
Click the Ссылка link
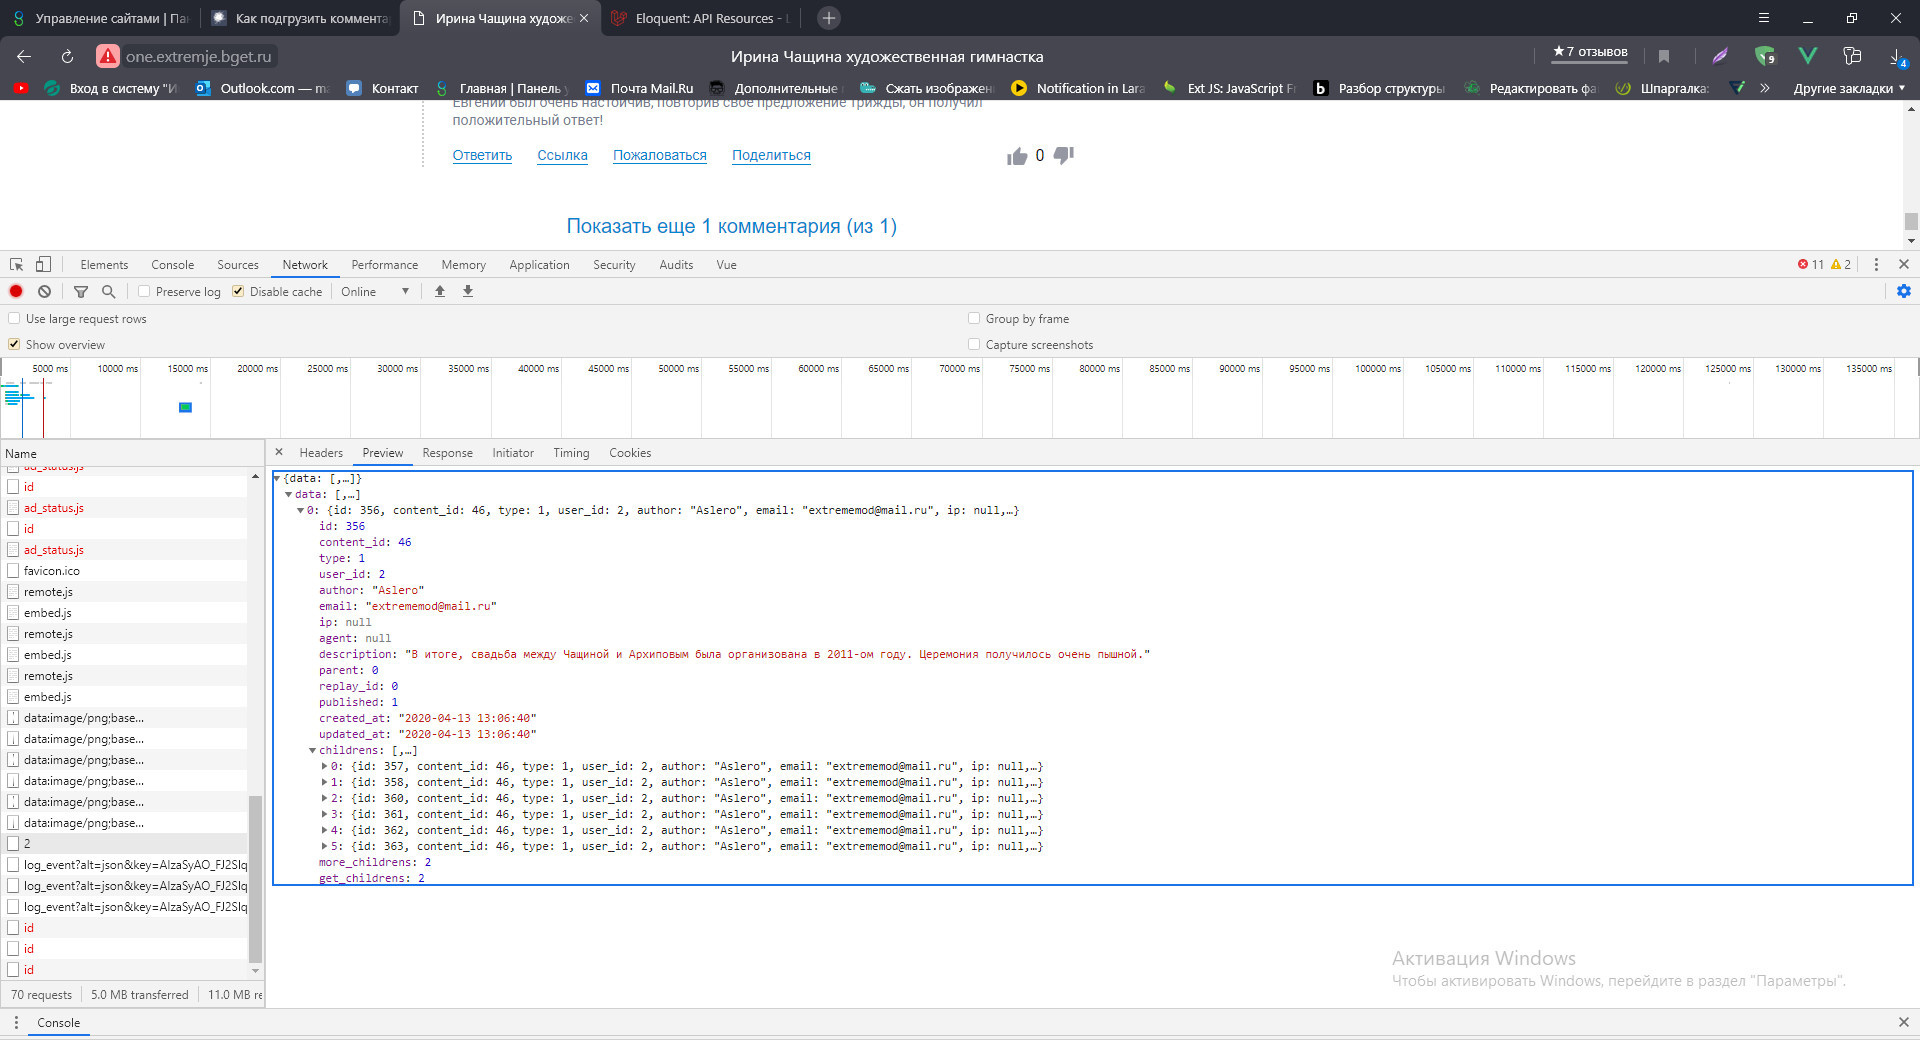click(x=562, y=155)
